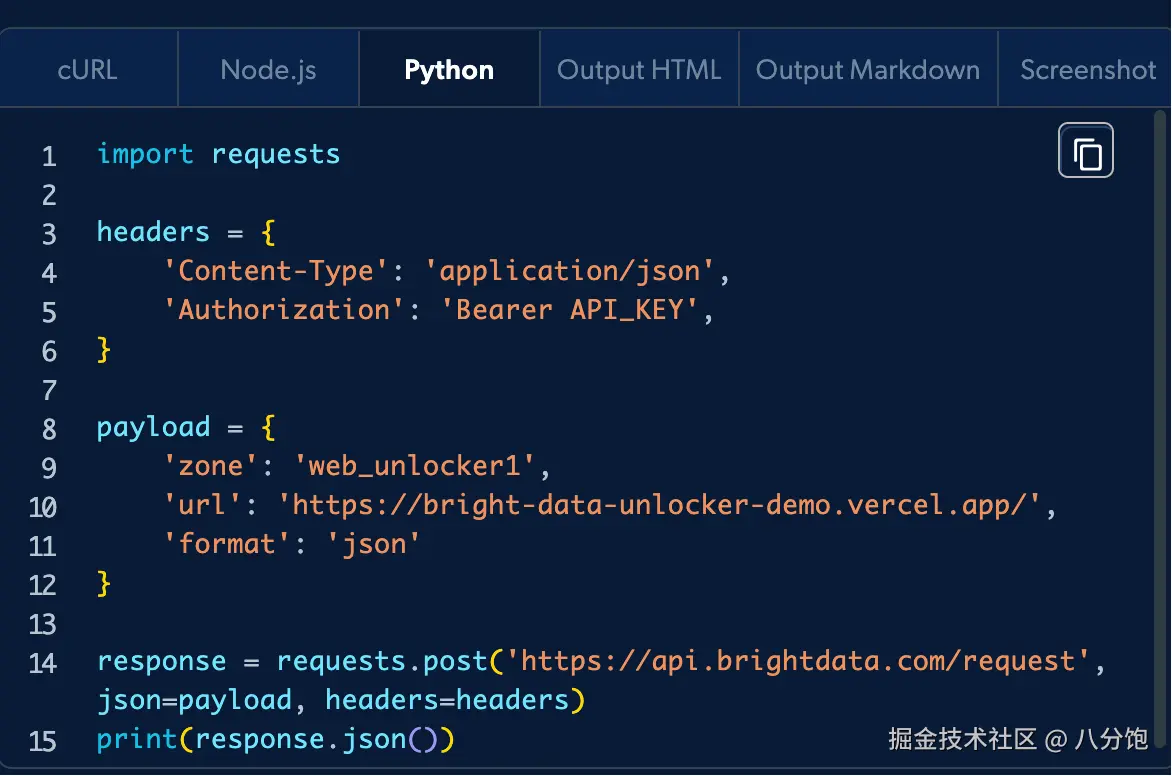Select the Python tab
The height and width of the screenshot is (776, 1172).
(x=449, y=70)
